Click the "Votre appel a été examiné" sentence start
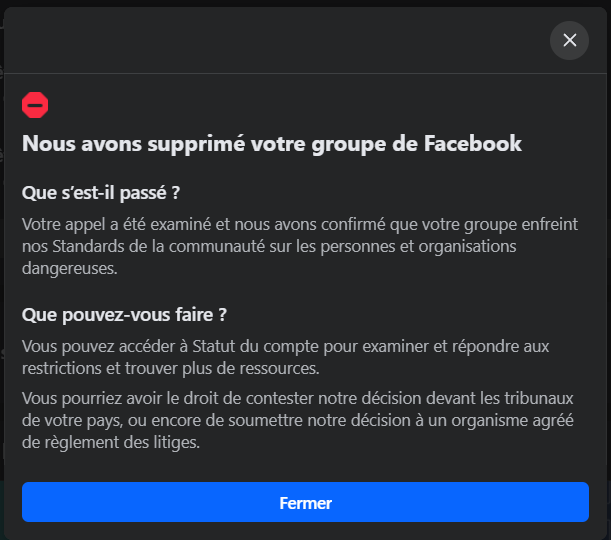 pyautogui.click(x=110, y=224)
